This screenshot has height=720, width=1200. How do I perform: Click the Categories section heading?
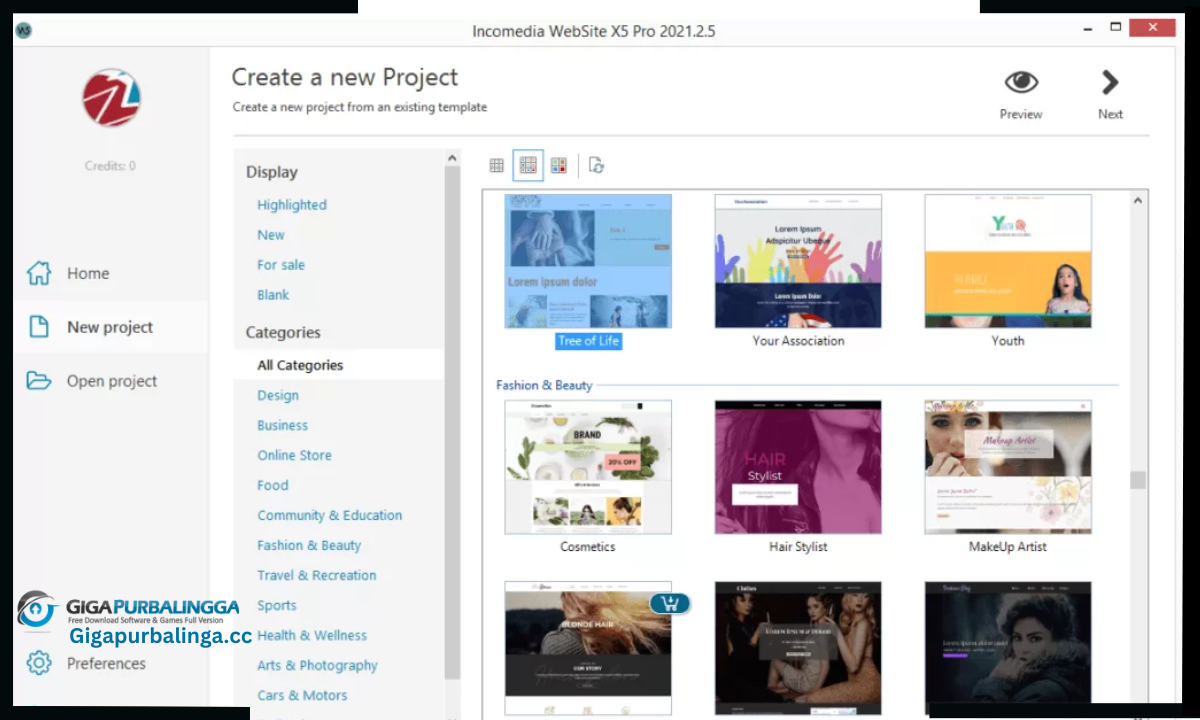[x=283, y=332]
